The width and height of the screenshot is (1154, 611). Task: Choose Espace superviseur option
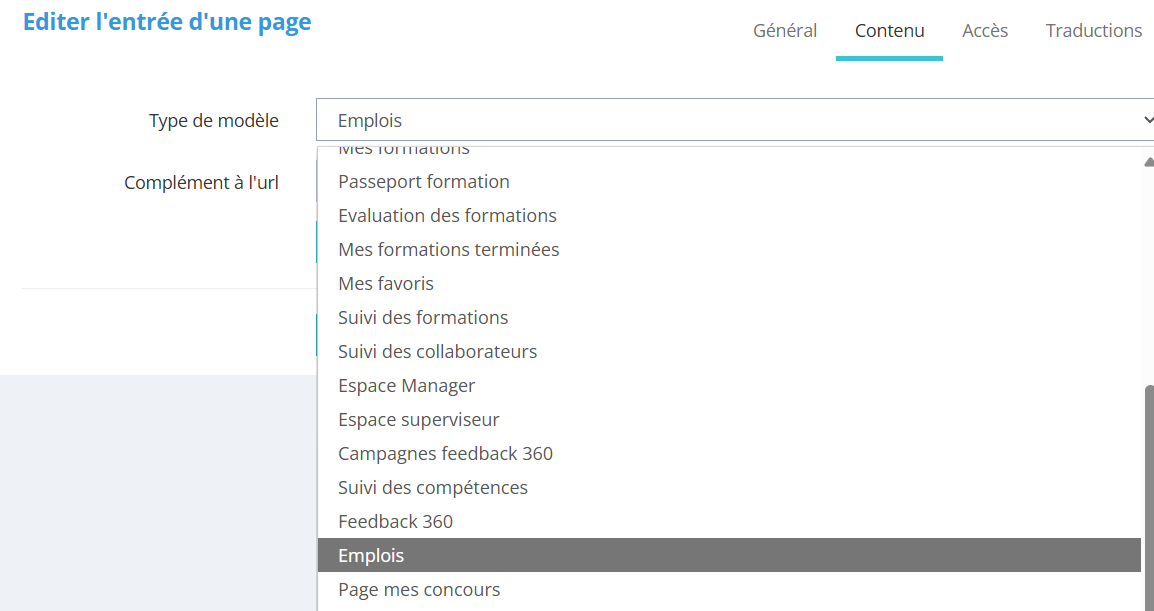(x=418, y=420)
